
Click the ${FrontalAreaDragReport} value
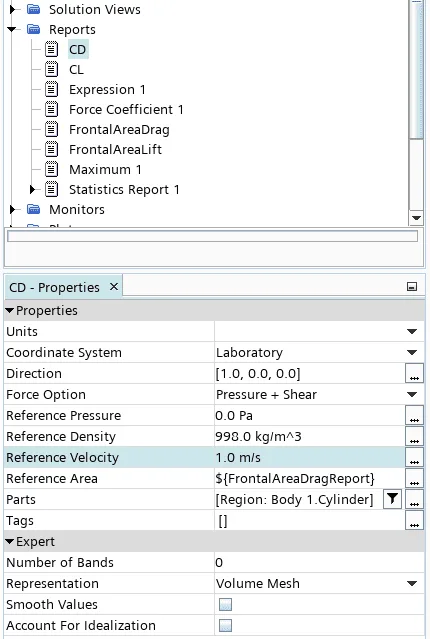295,478
